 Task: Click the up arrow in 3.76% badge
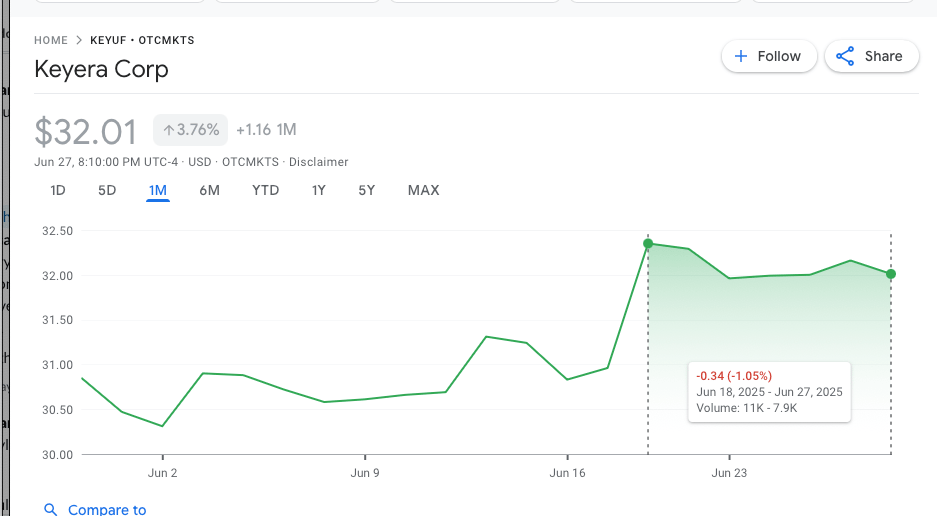coord(169,130)
